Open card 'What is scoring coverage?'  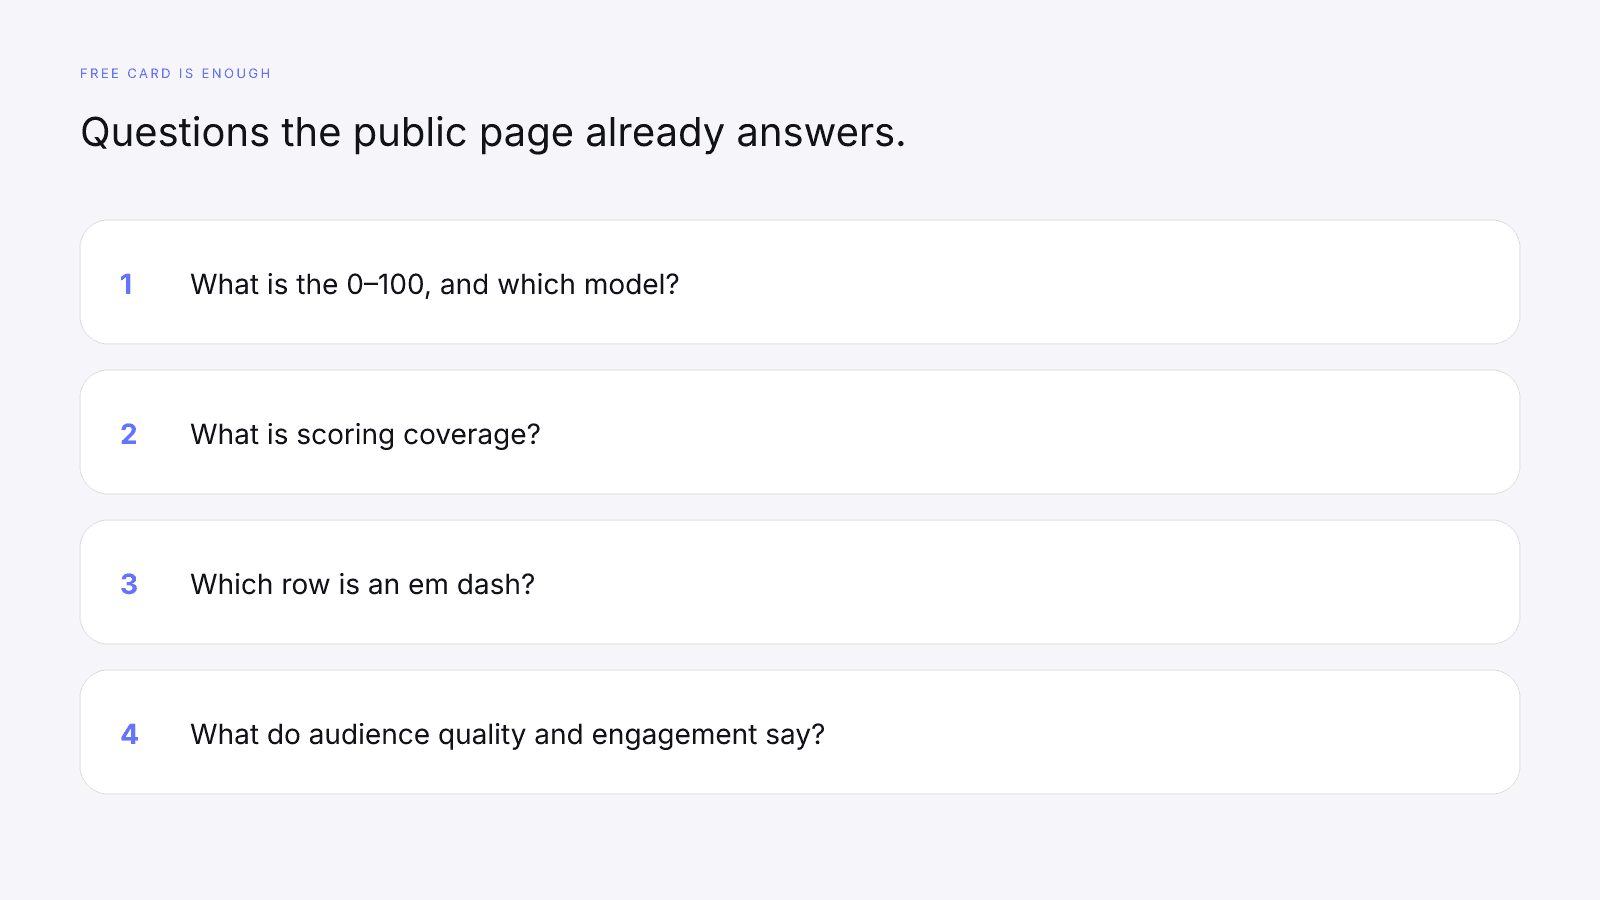pyautogui.click(x=800, y=432)
